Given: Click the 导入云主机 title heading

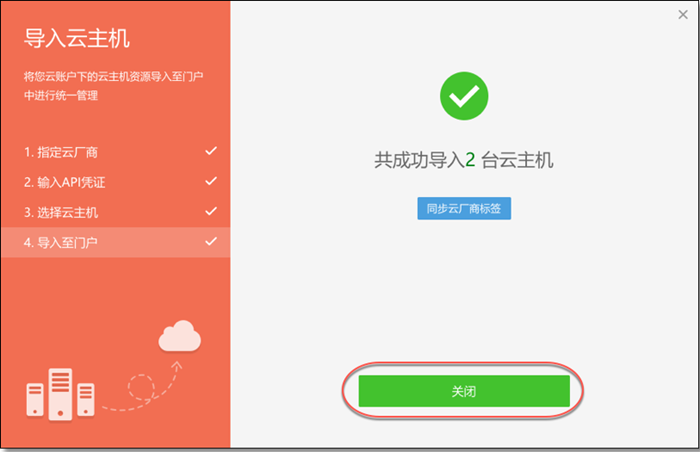Looking at the screenshot, I should pyautogui.click(x=77, y=38).
